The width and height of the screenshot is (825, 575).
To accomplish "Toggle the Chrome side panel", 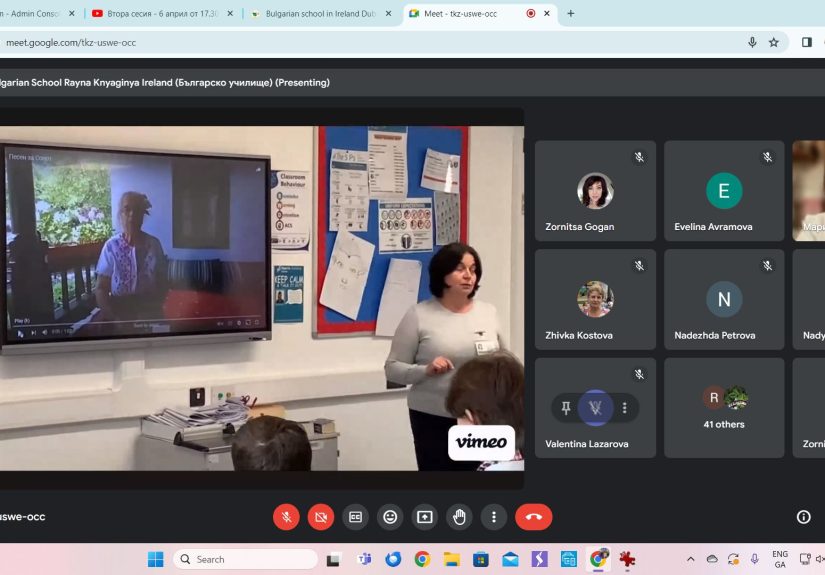I will (x=806, y=42).
